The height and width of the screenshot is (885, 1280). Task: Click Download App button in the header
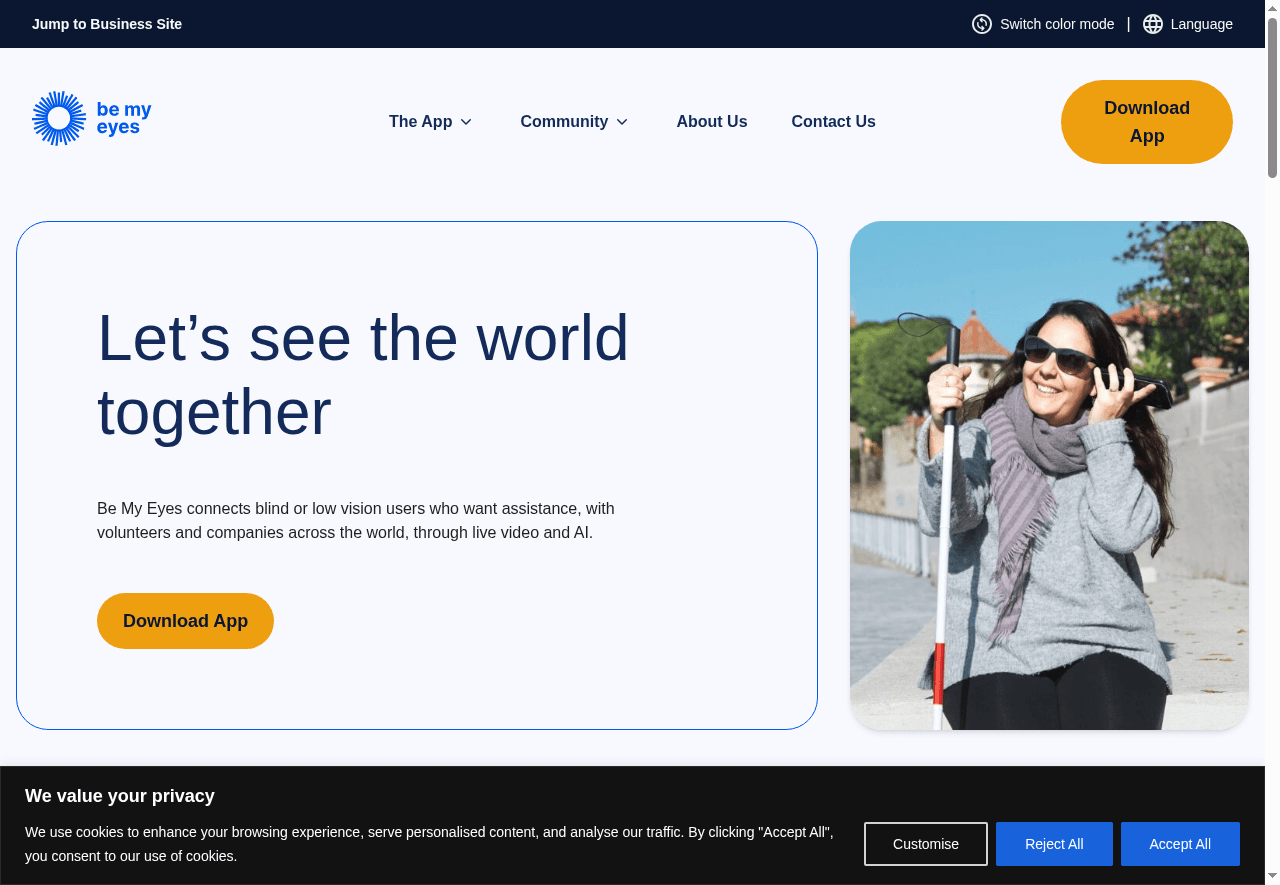(x=1146, y=122)
